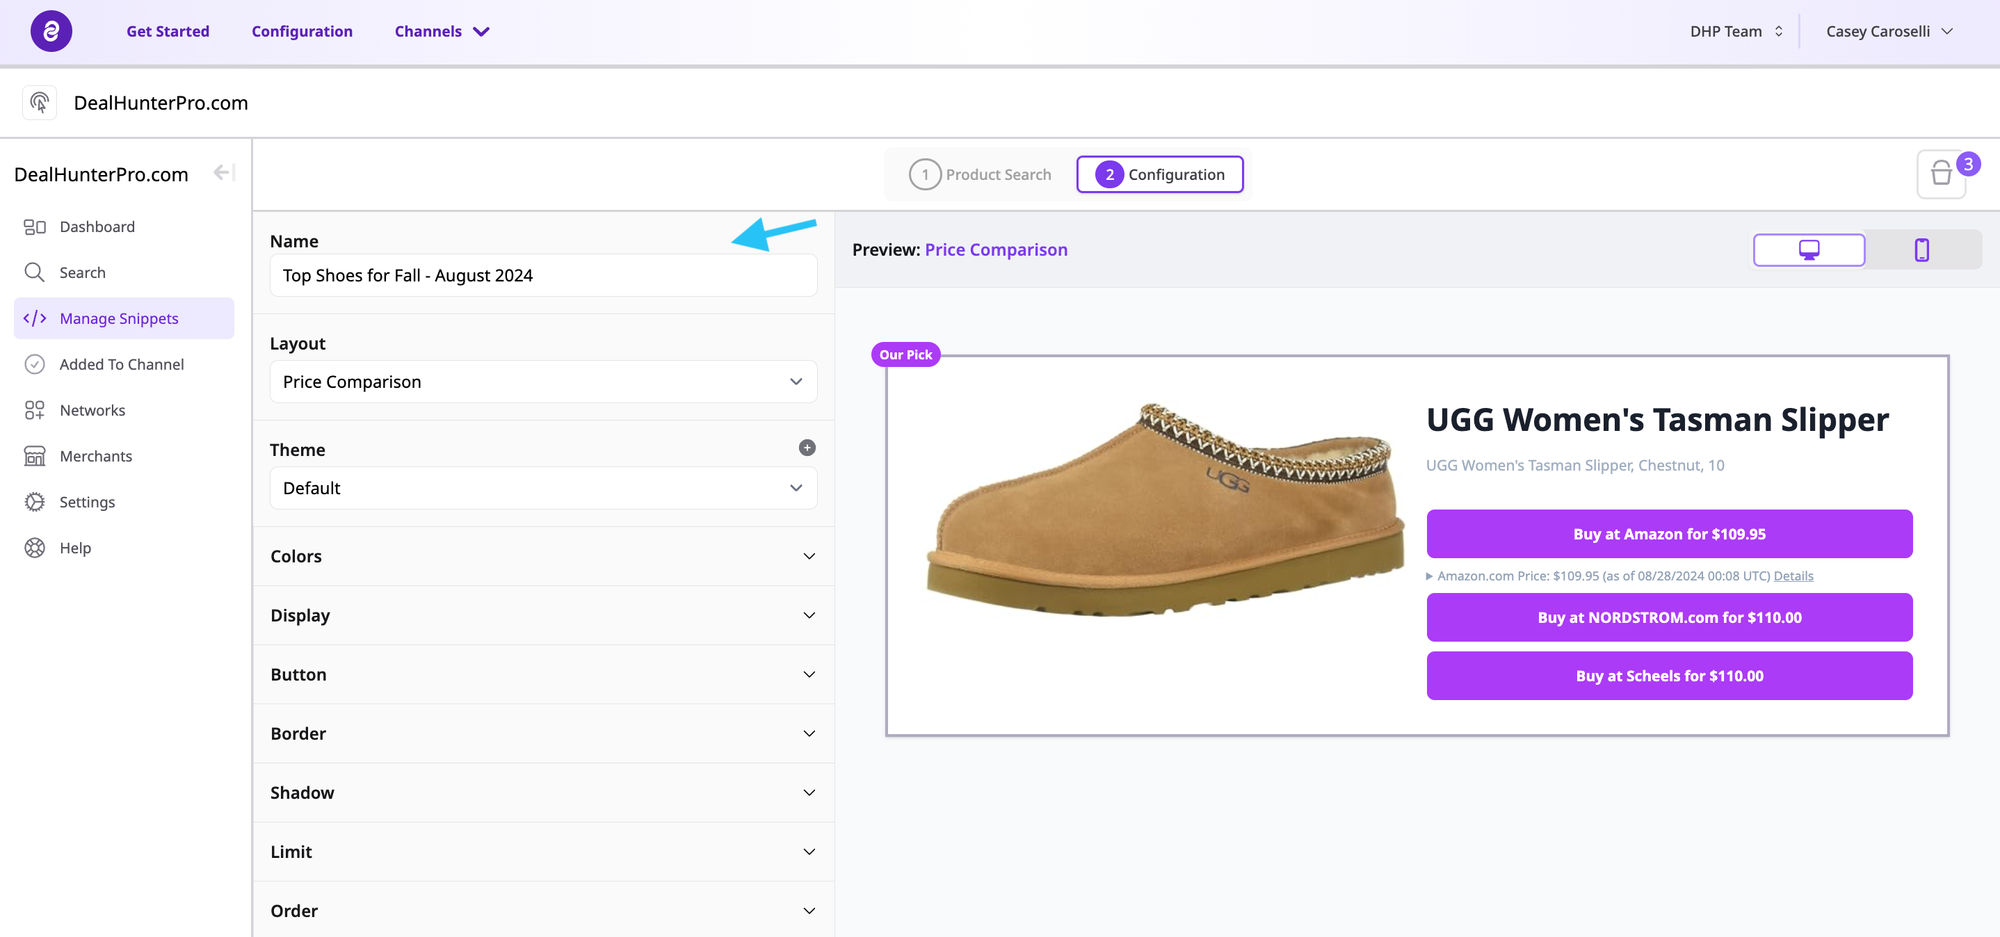Click the Settings gear icon
The width and height of the screenshot is (2000, 937).
pos(35,502)
